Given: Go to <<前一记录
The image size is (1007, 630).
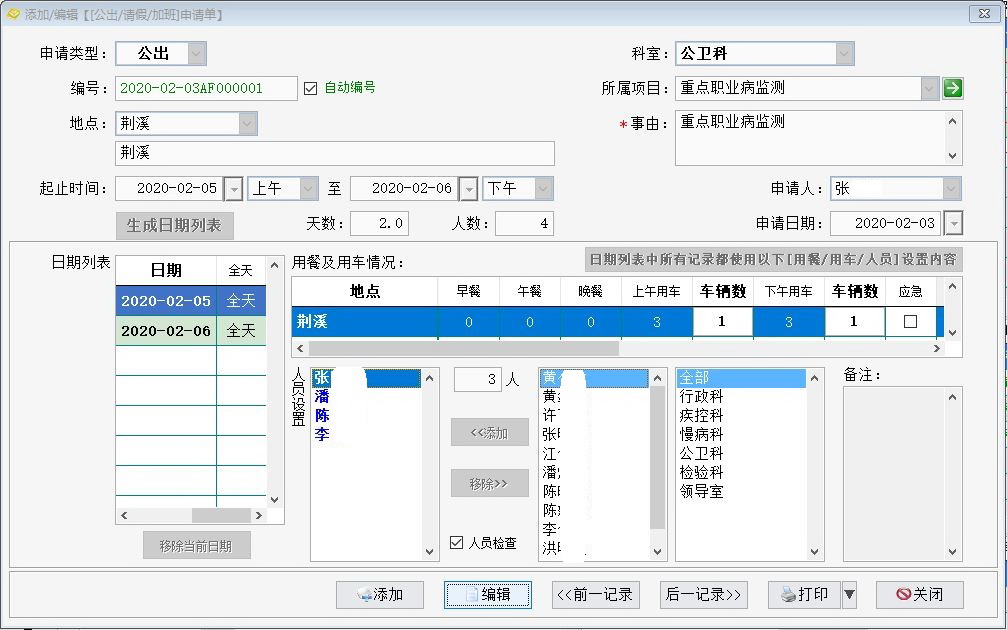Looking at the screenshot, I should [x=595, y=595].
